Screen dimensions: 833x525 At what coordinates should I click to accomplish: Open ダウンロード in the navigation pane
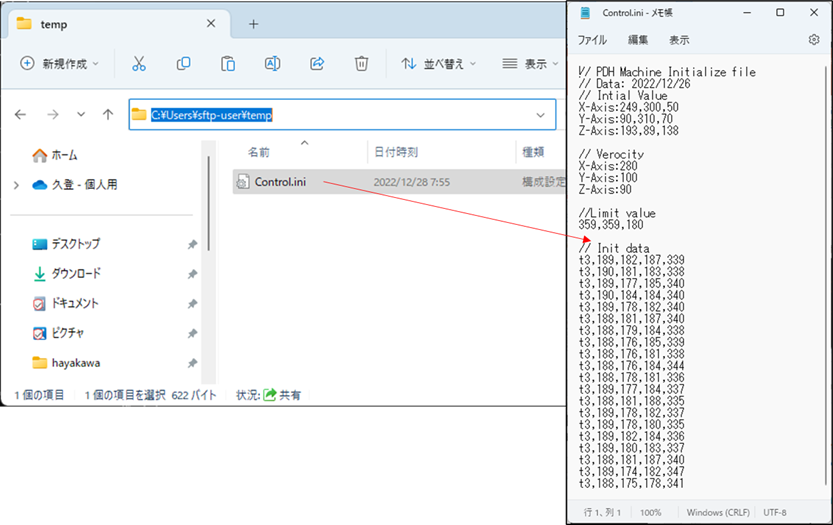pos(76,273)
